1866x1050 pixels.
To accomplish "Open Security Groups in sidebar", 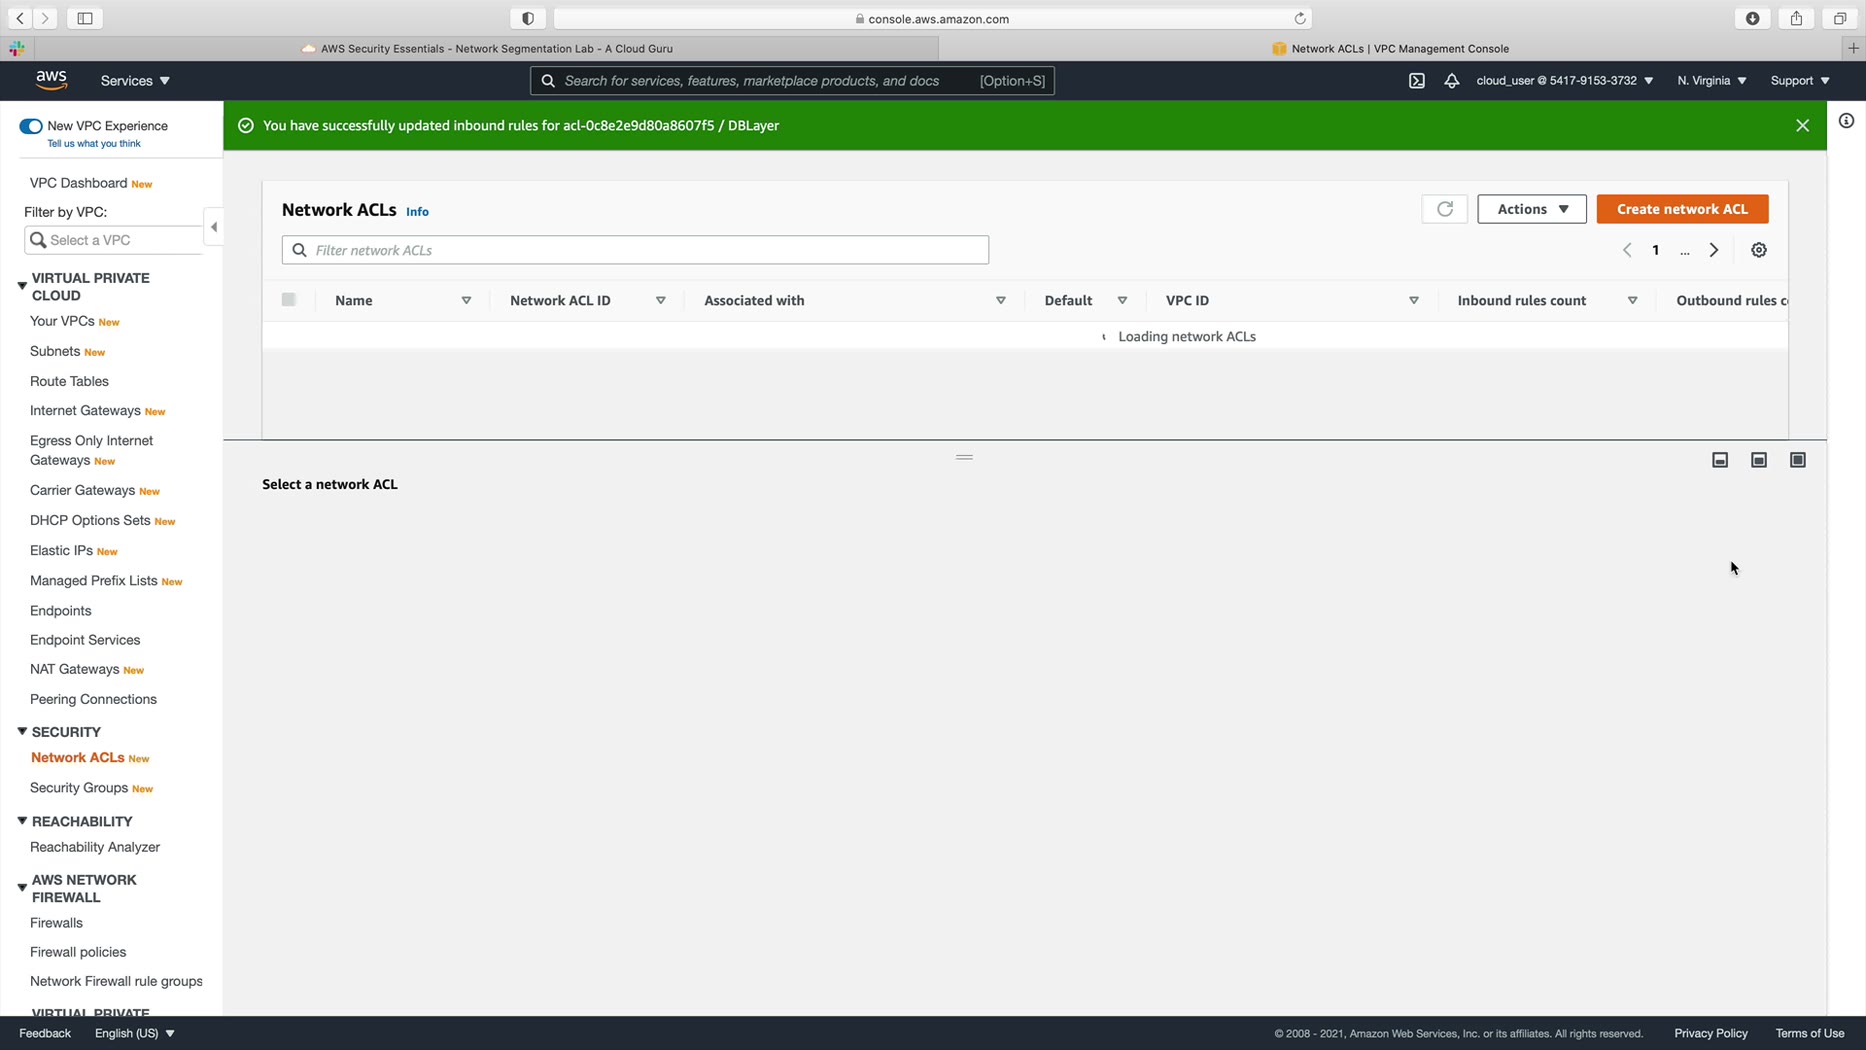I will click(x=79, y=788).
